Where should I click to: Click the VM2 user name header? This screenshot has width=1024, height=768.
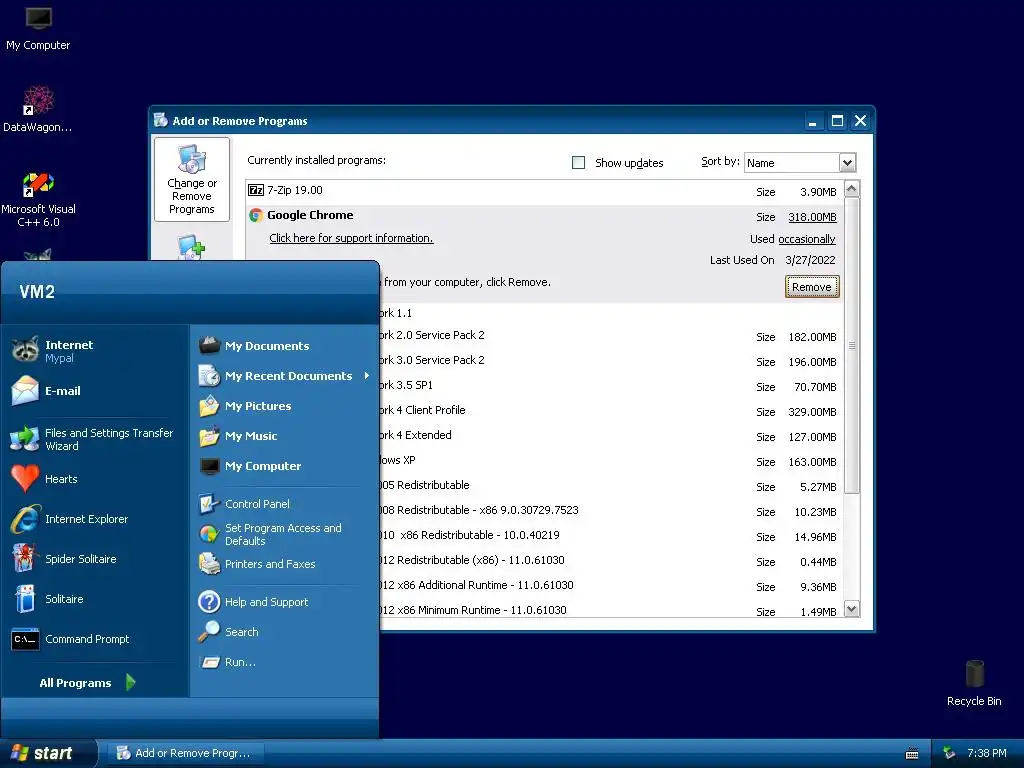[37, 291]
